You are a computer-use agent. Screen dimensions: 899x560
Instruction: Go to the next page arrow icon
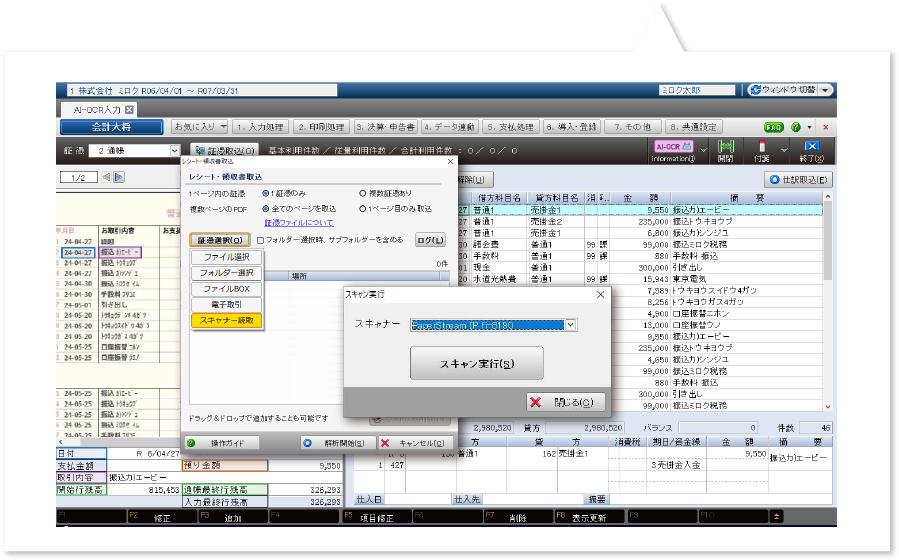118,177
